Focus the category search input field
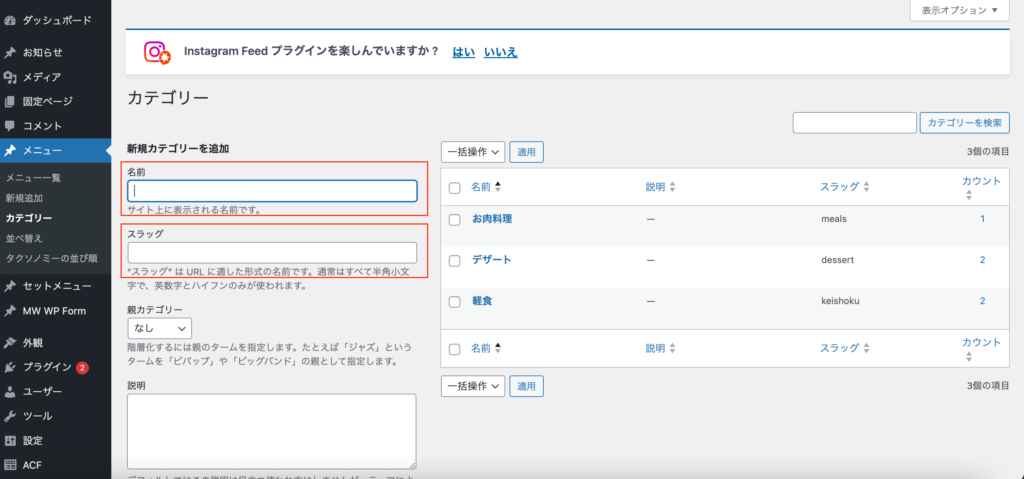 click(x=855, y=123)
